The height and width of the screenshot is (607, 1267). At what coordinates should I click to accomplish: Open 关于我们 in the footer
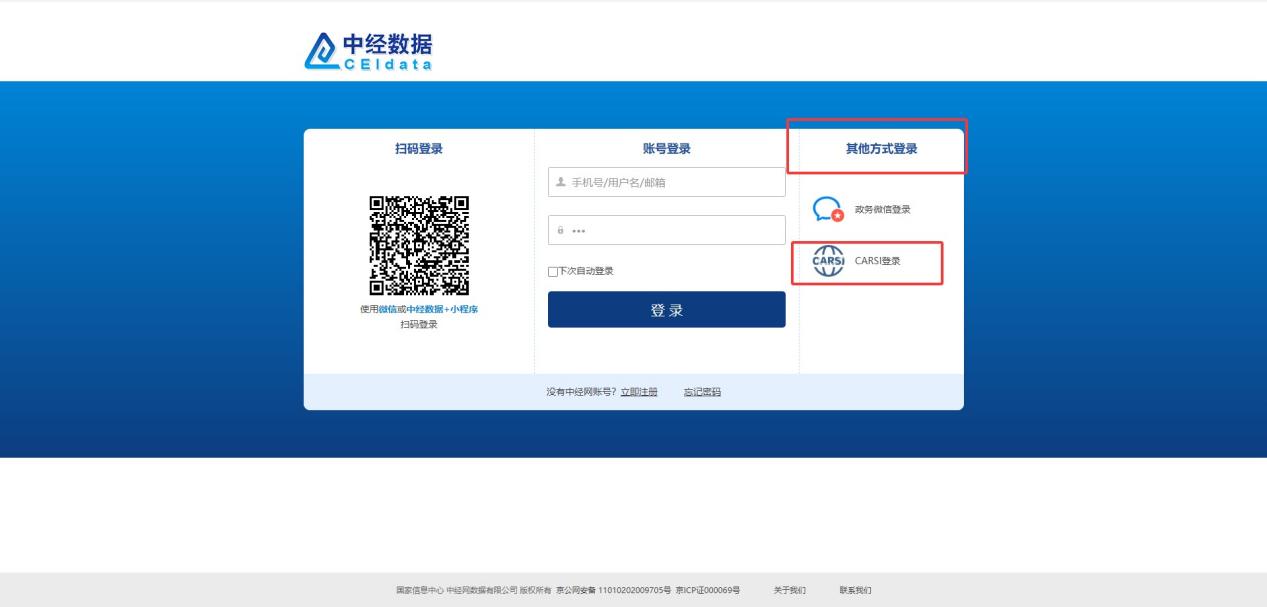point(789,590)
